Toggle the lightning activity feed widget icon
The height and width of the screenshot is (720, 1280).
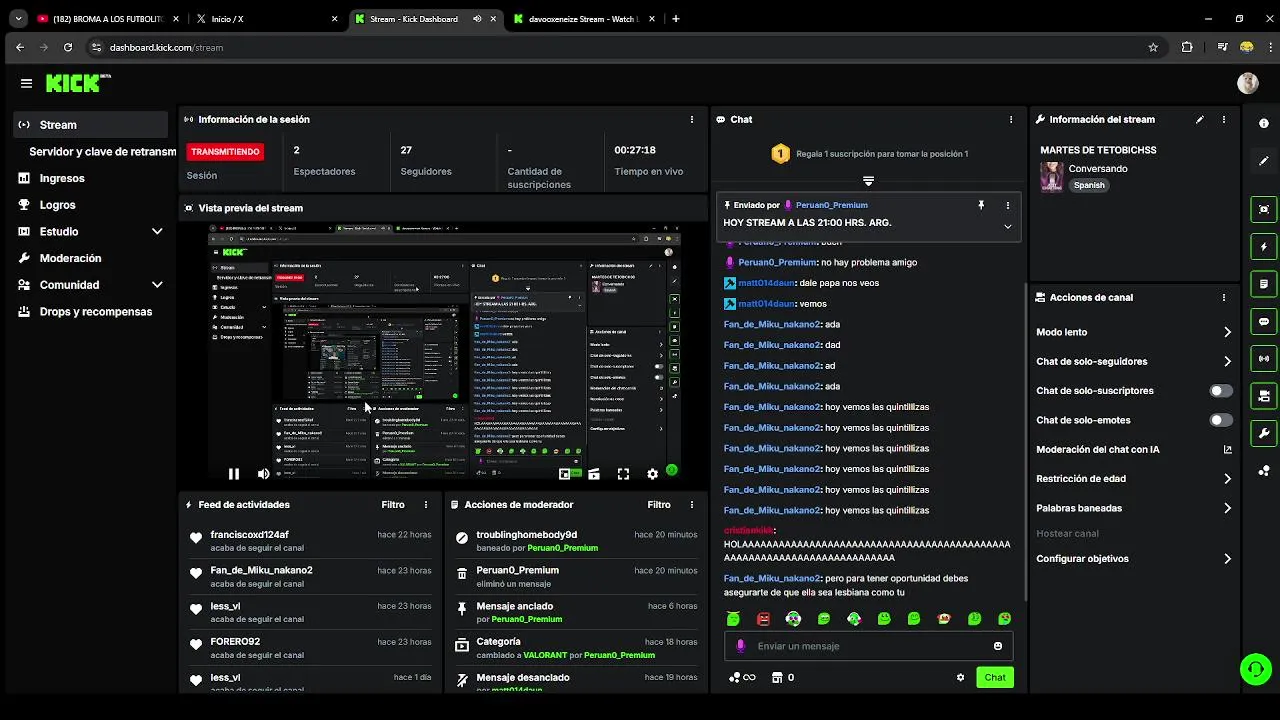tap(1264, 247)
